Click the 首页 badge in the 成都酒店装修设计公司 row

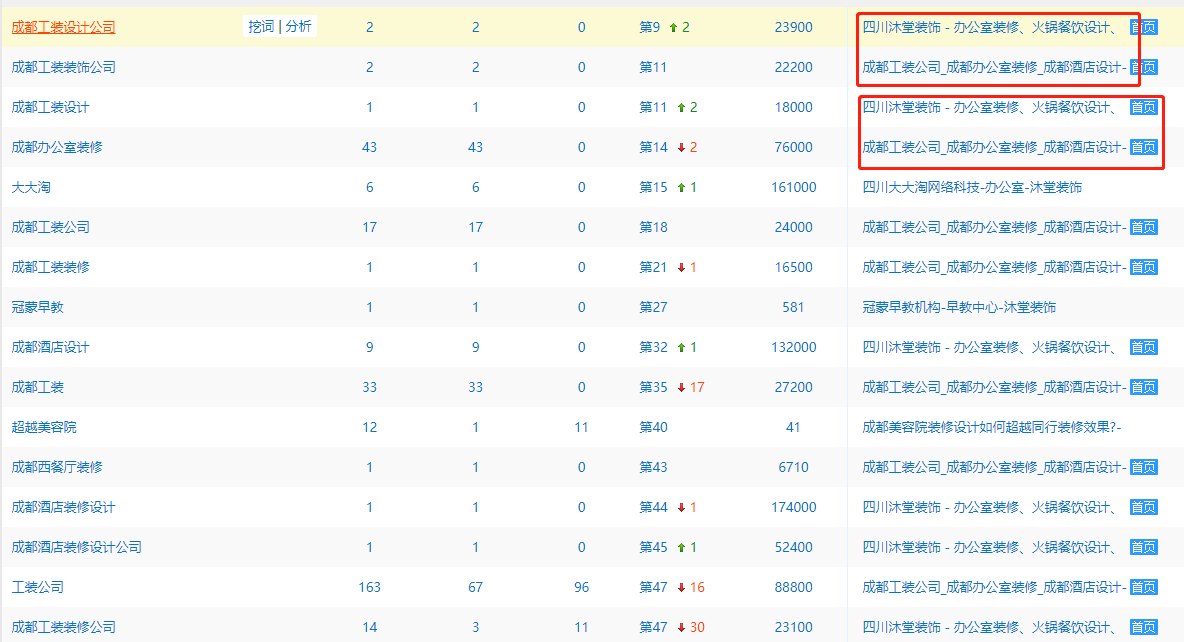point(1143,548)
